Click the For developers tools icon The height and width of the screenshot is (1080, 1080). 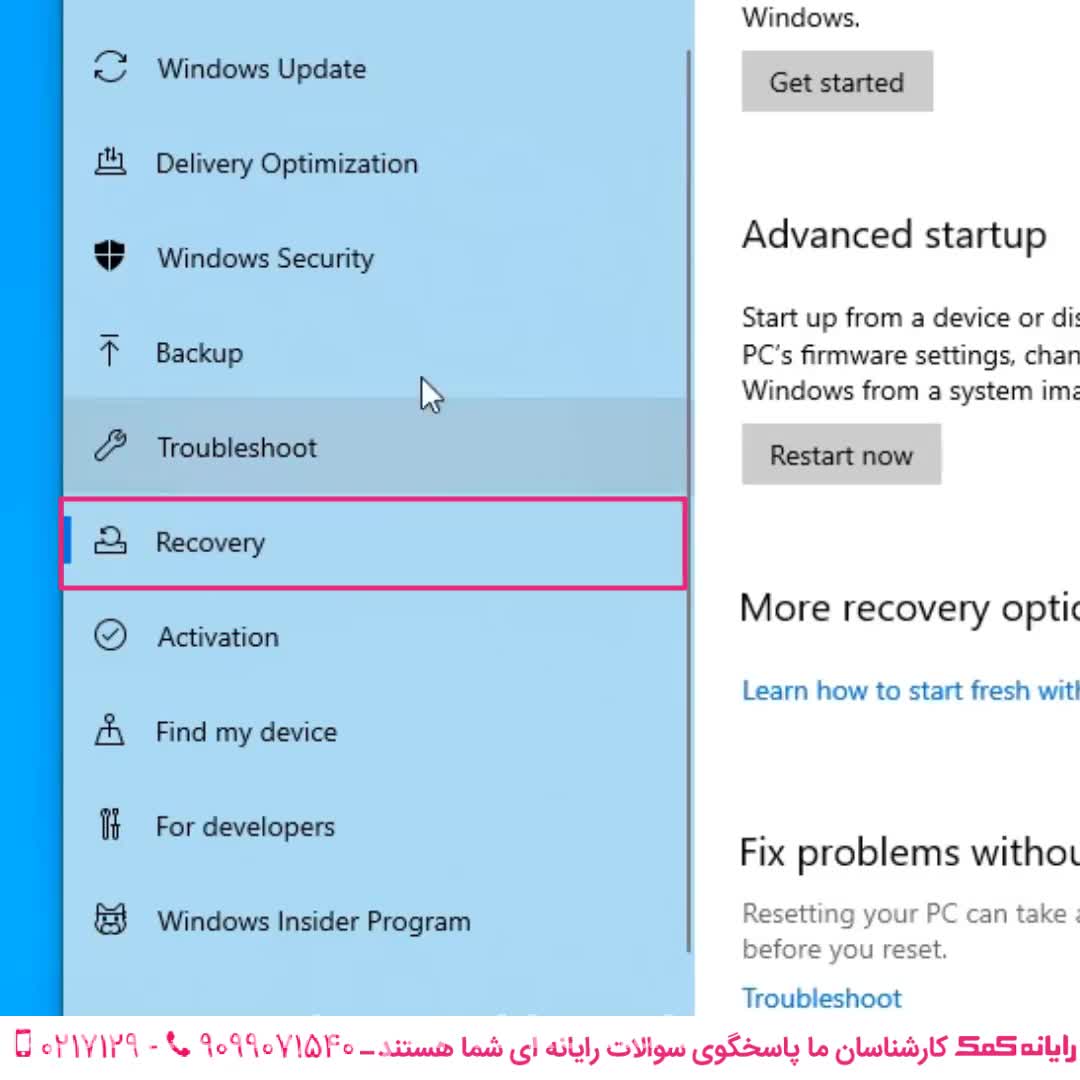(110, 826)
